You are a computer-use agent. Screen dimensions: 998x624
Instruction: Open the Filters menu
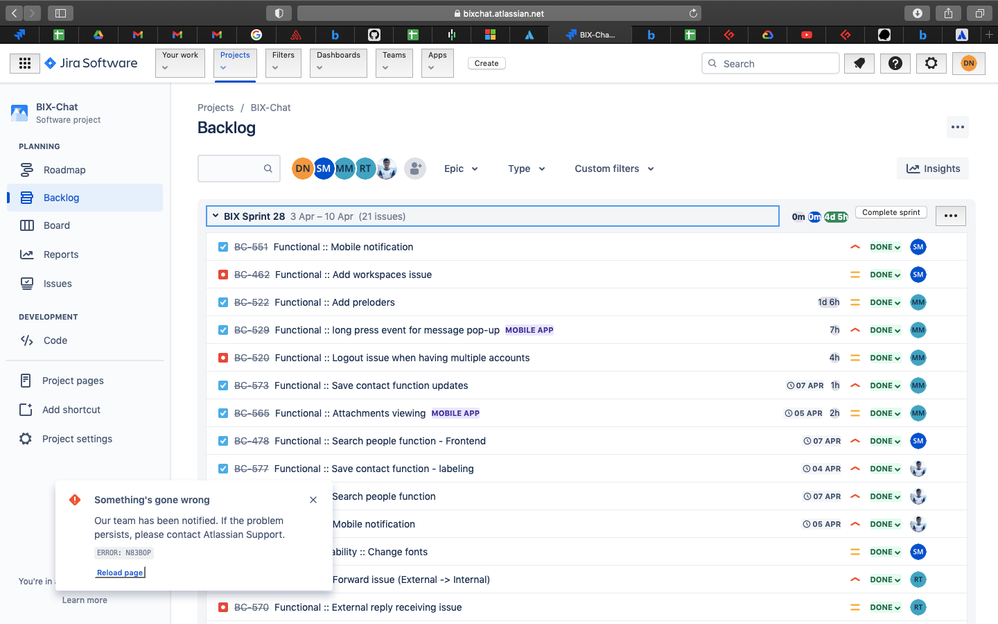tap(283, 63)
